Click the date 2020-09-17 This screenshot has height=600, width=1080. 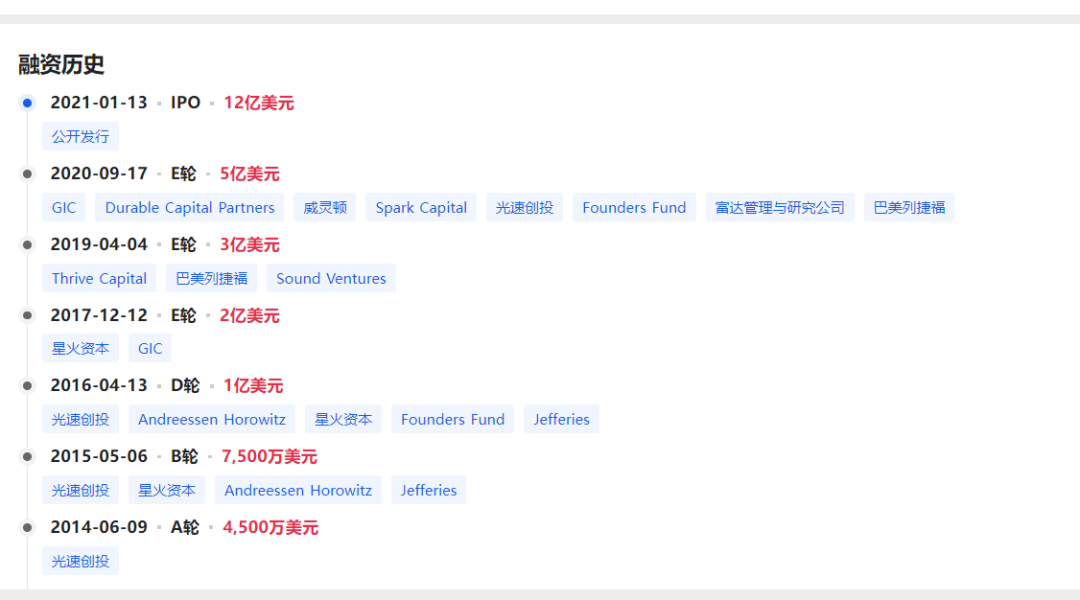tap(99, 174)
